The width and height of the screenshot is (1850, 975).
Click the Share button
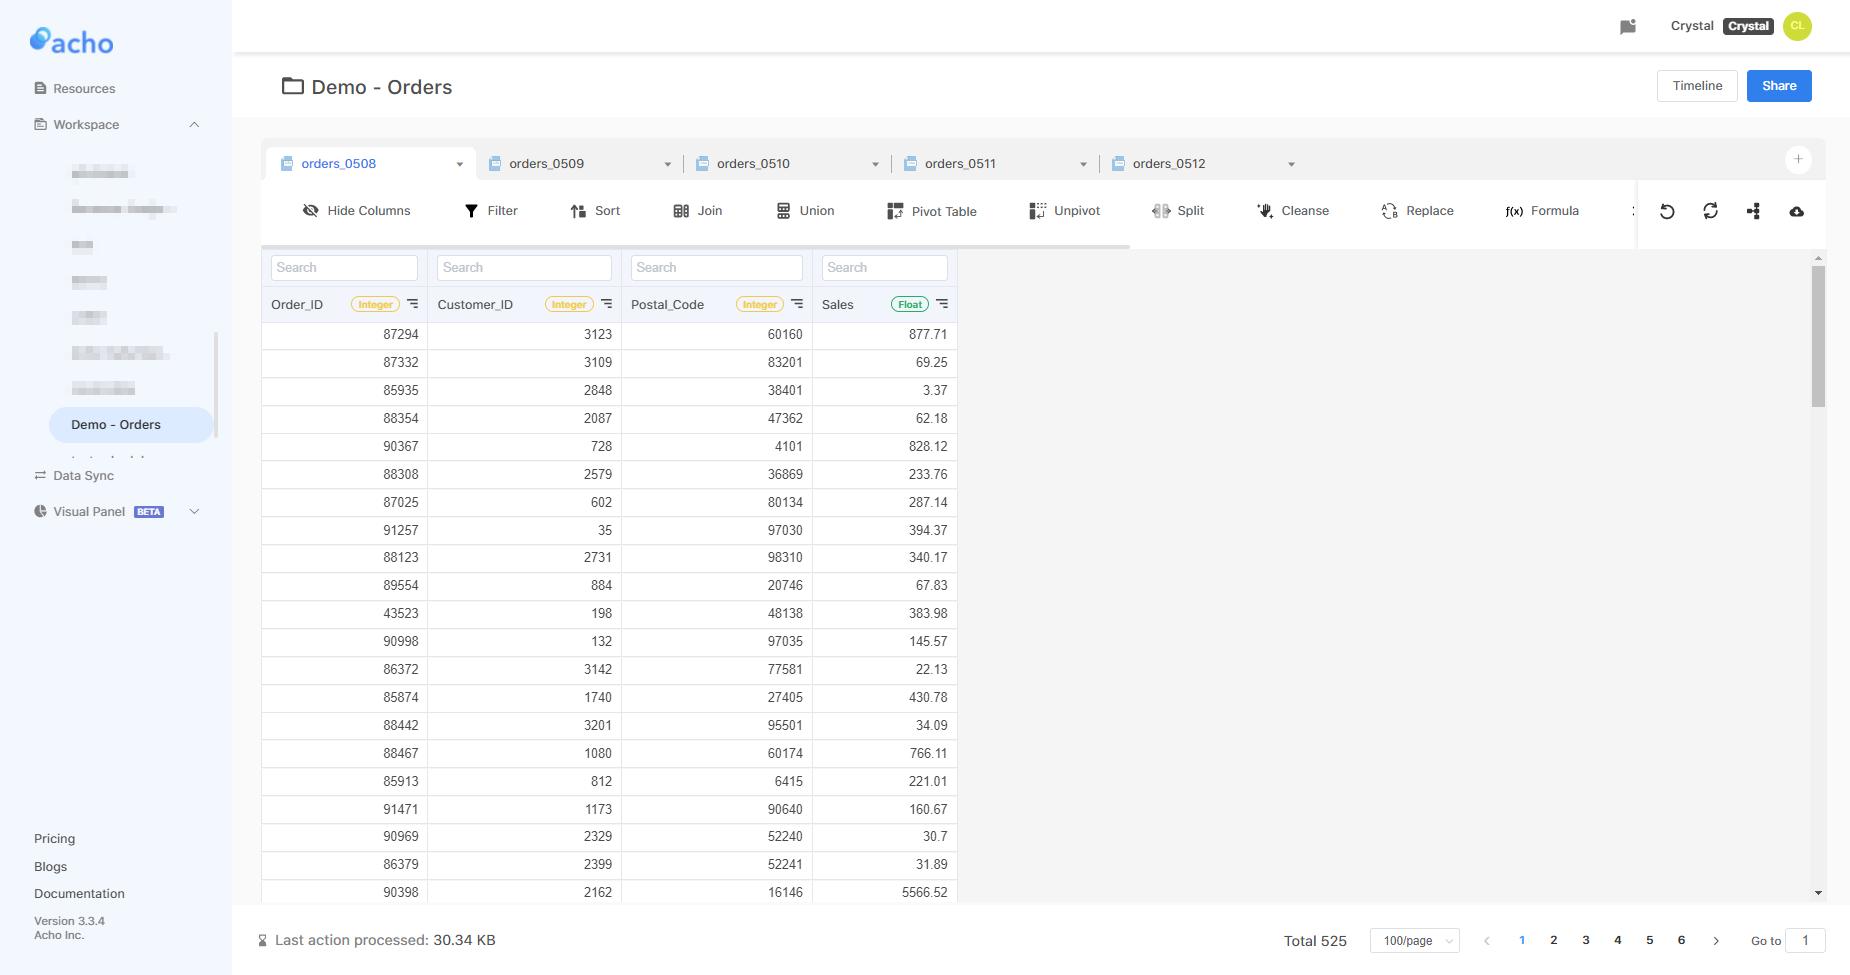[x=1778, y=85]
